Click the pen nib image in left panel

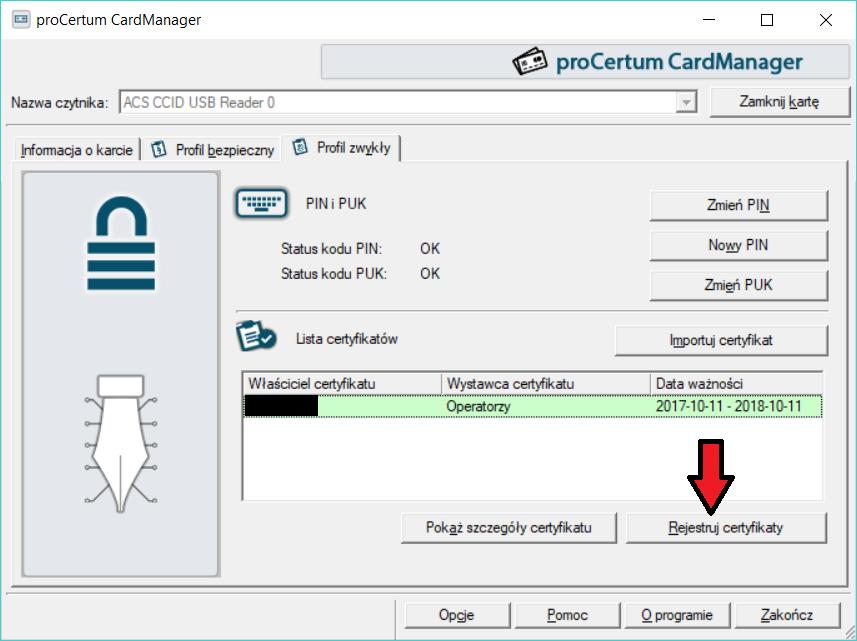pos(121,443)
